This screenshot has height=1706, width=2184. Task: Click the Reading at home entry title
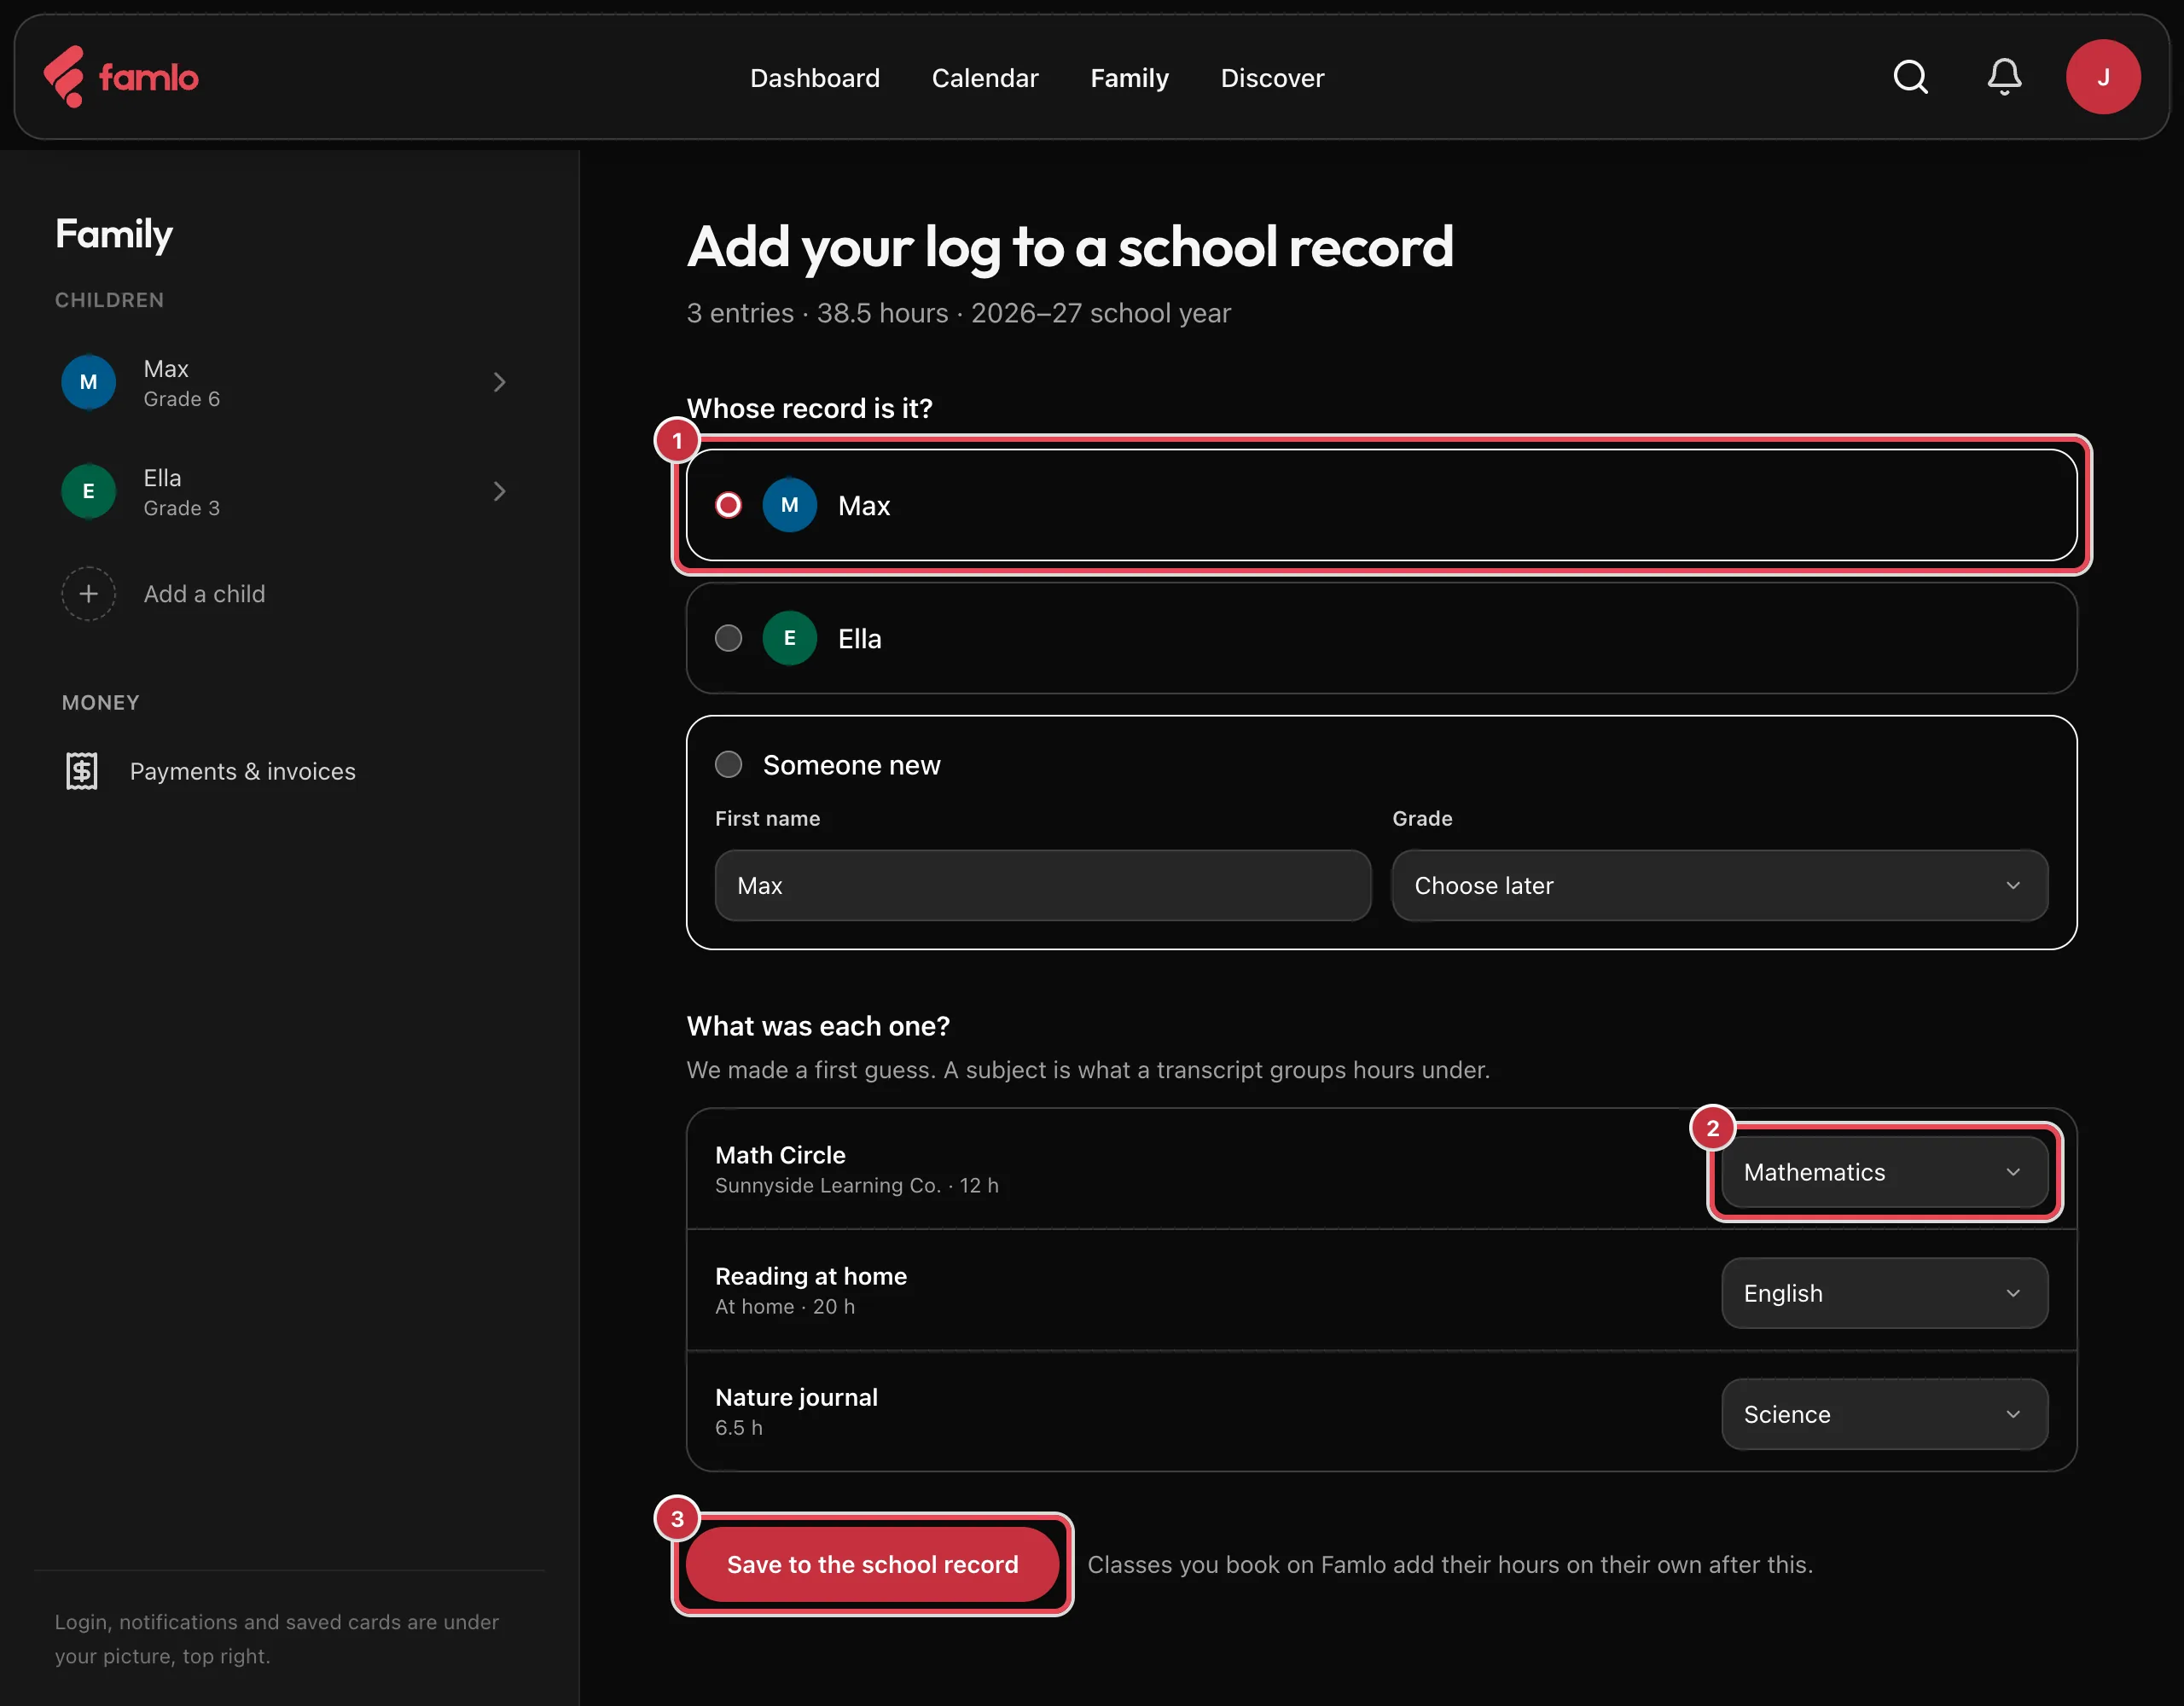pos(810,1276)
